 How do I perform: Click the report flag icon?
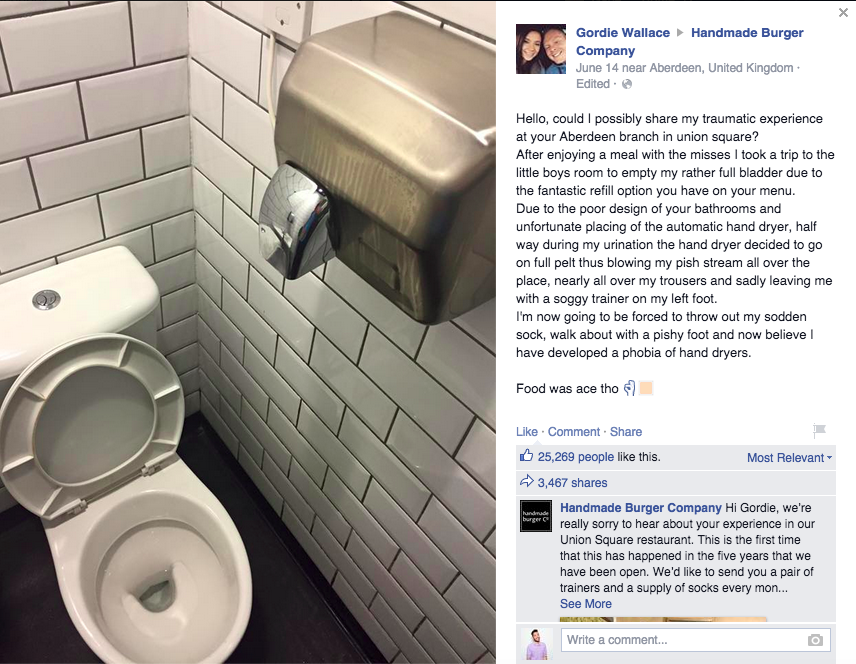(819, 431)
